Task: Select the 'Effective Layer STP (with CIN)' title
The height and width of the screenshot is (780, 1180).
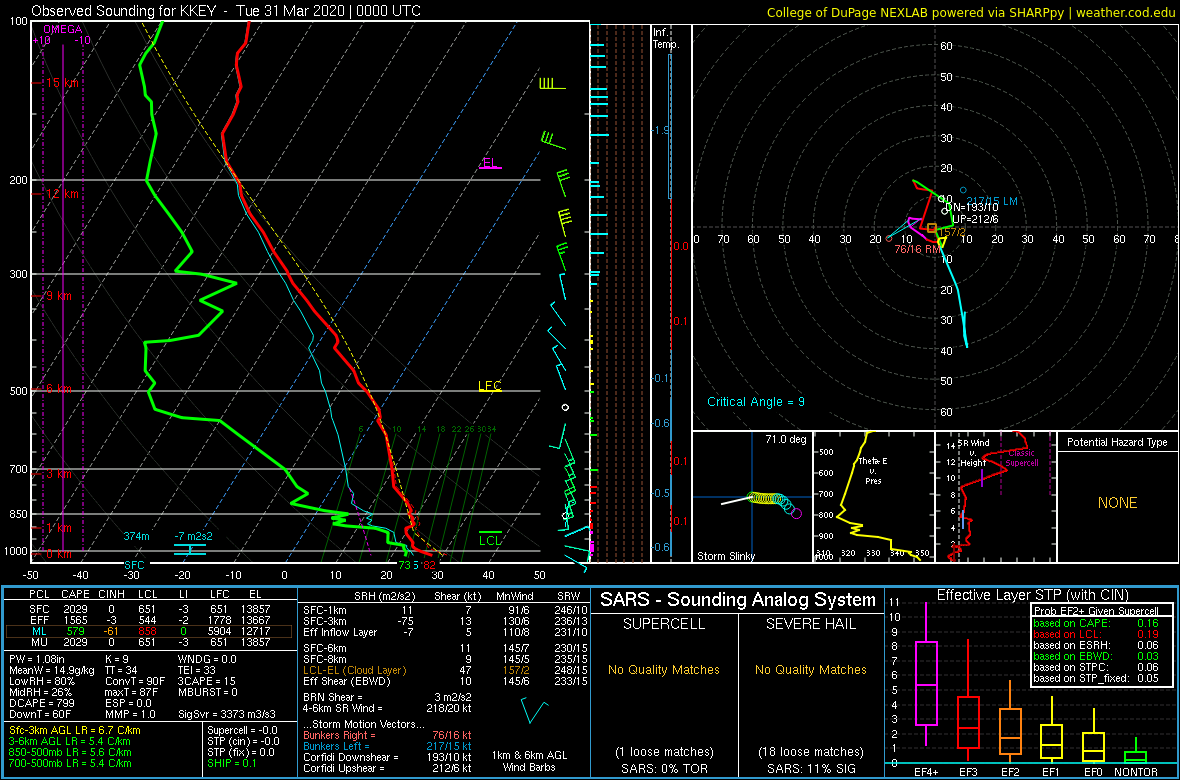Action: coord(1032,595)
